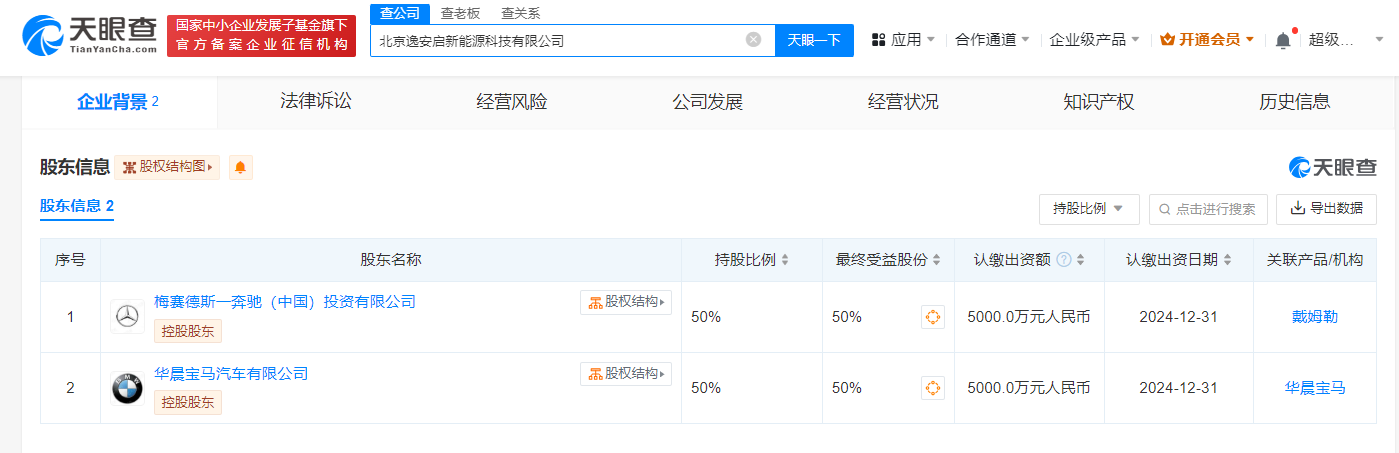Image resolution: width=1399 pixels, height=453 pixels.
Task: Select the 企业背景 tab
Action: click(x=118, y=102)
